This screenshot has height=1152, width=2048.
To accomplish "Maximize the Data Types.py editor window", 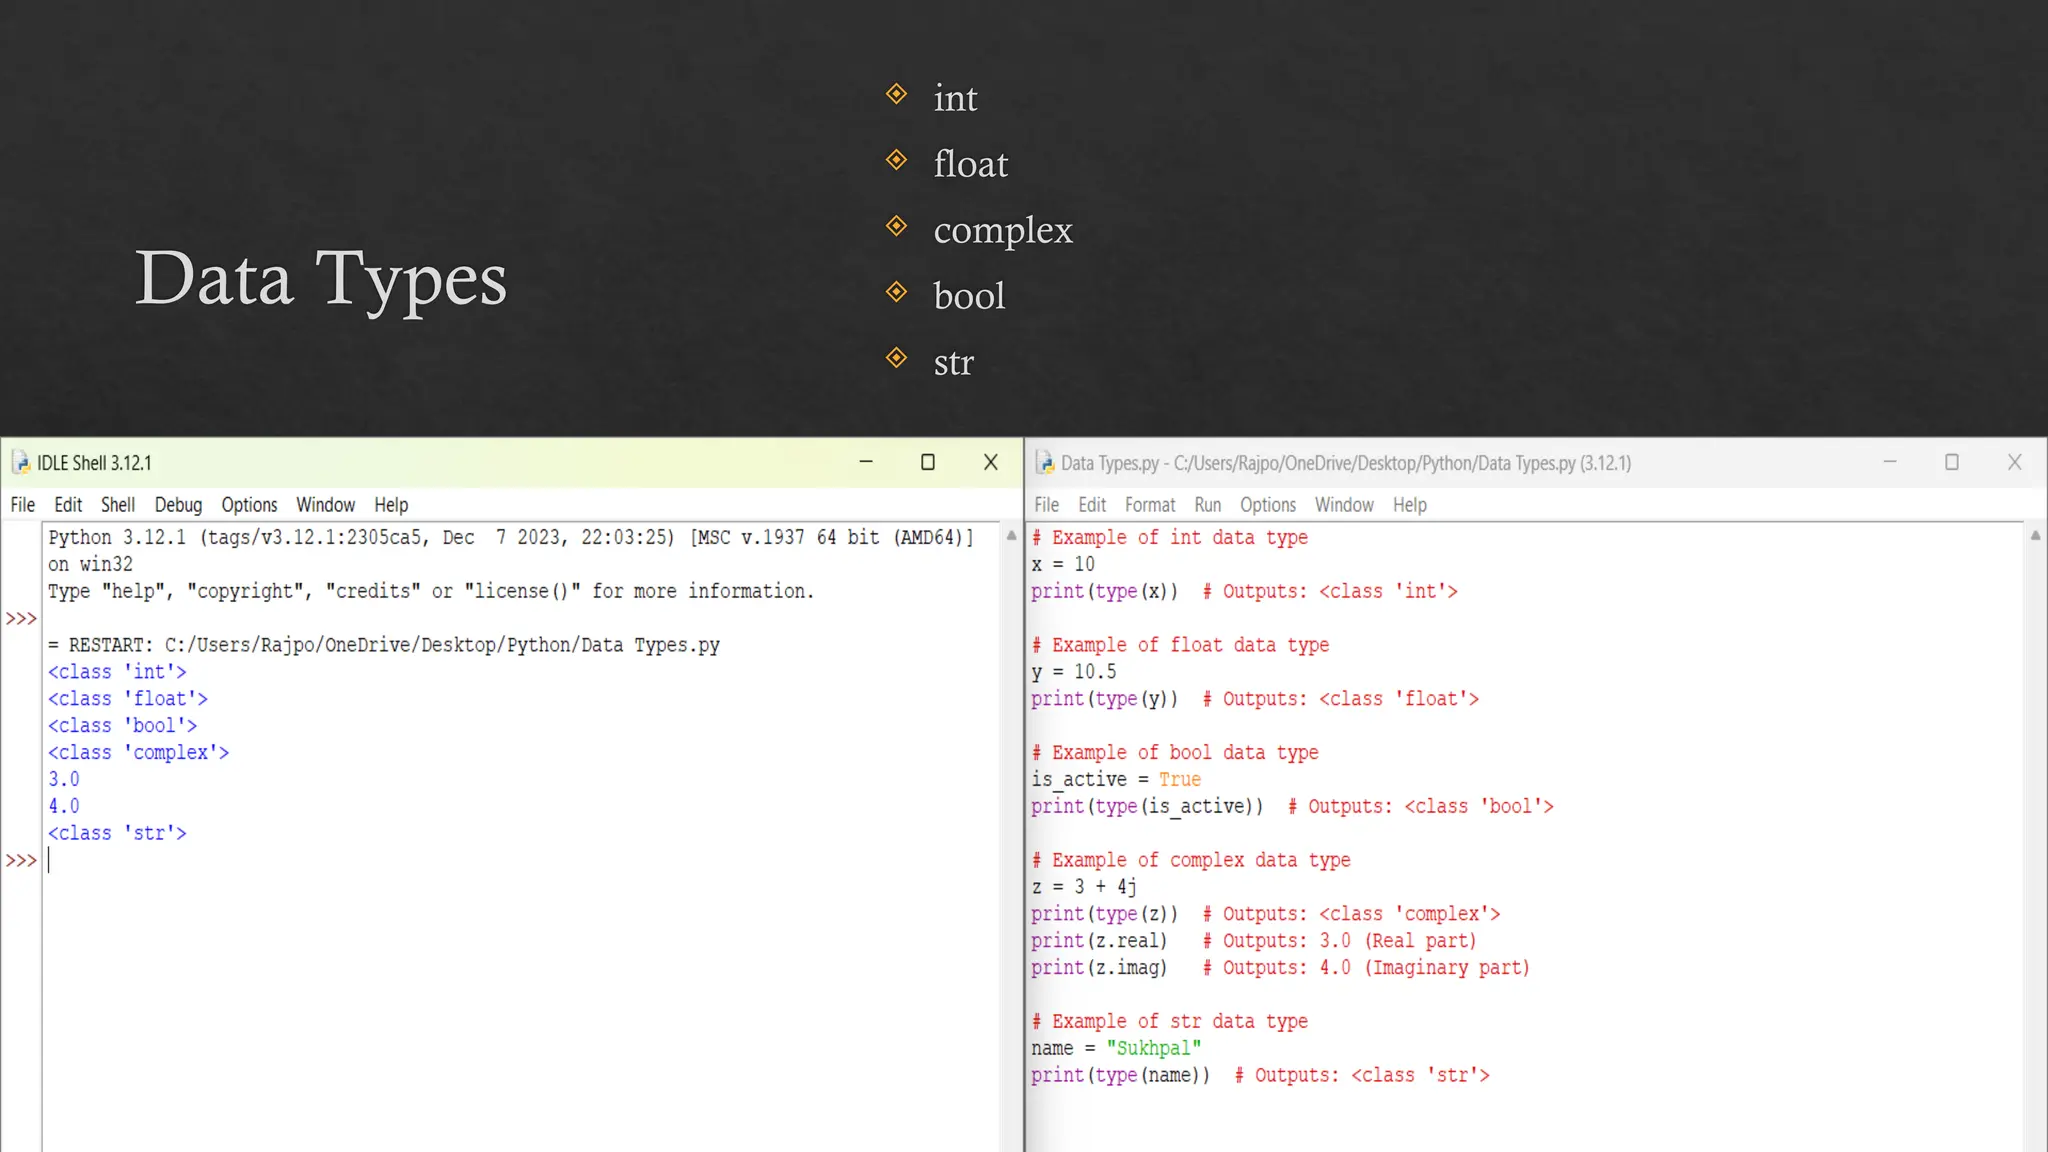I will tap(1951, 462).
